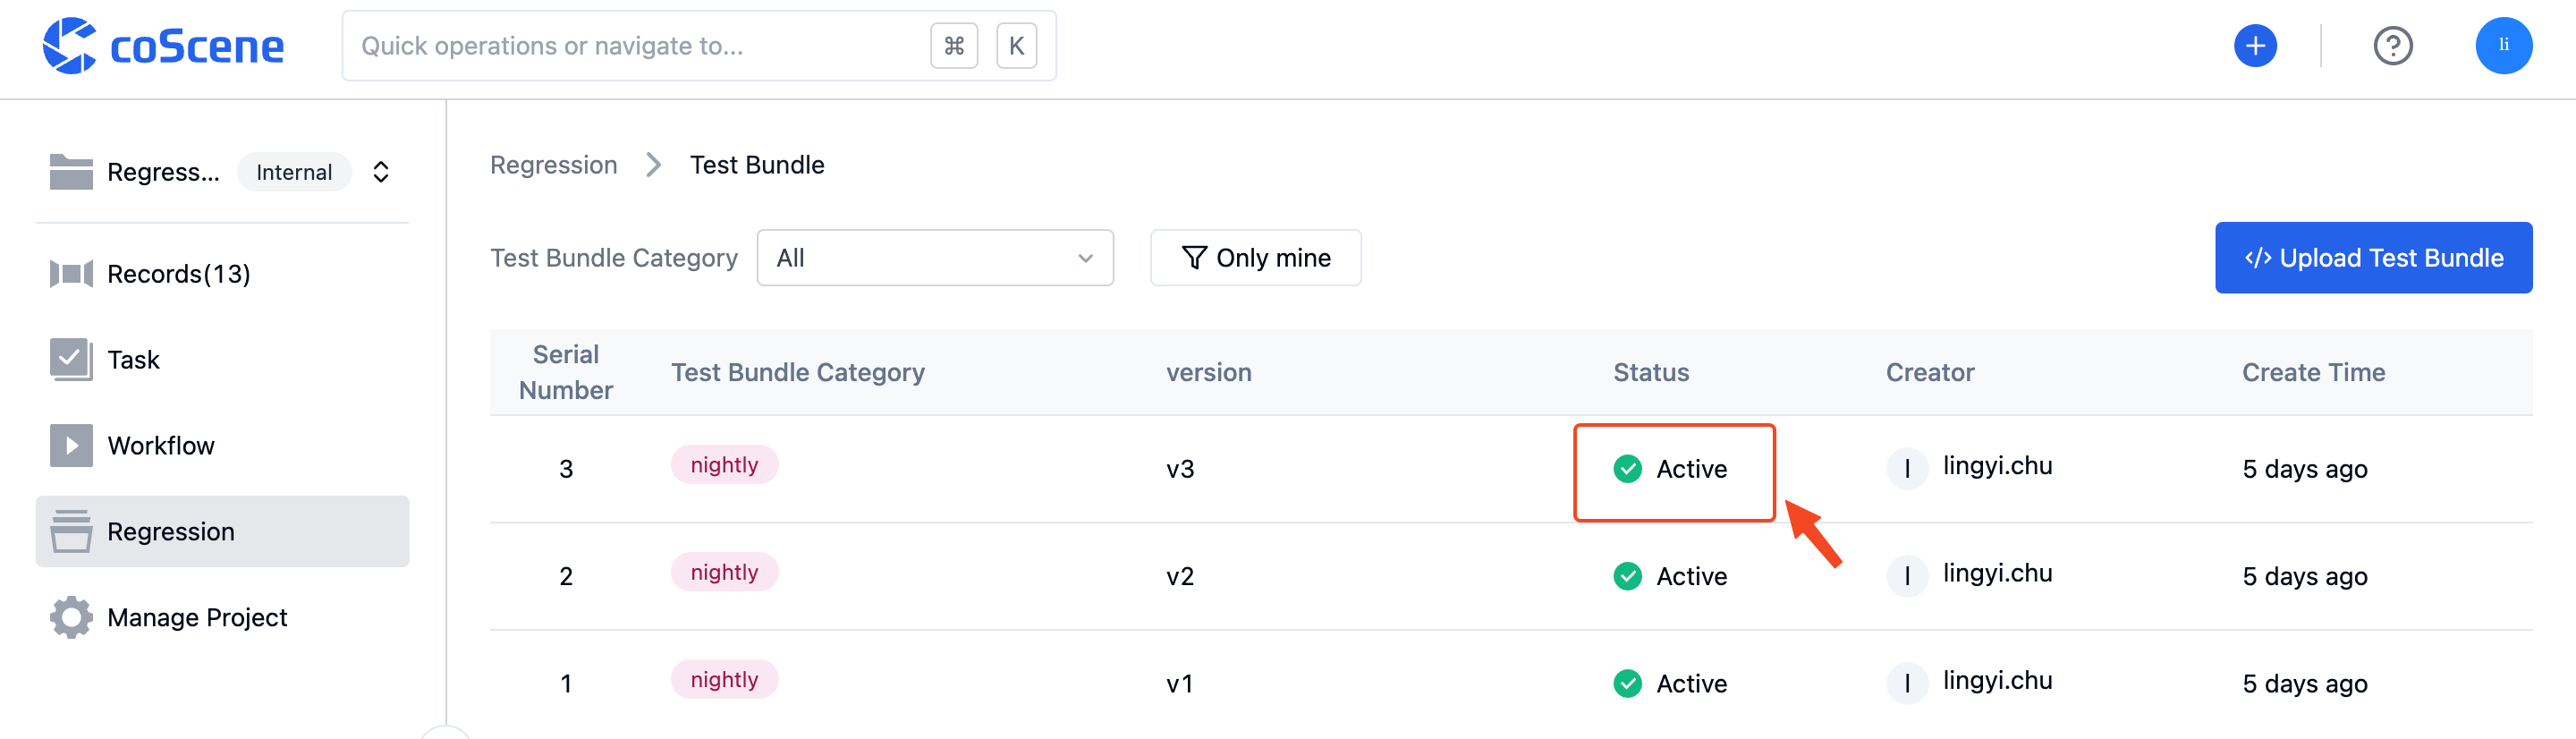Click nightly tag in row 1

tap(724, 679)
